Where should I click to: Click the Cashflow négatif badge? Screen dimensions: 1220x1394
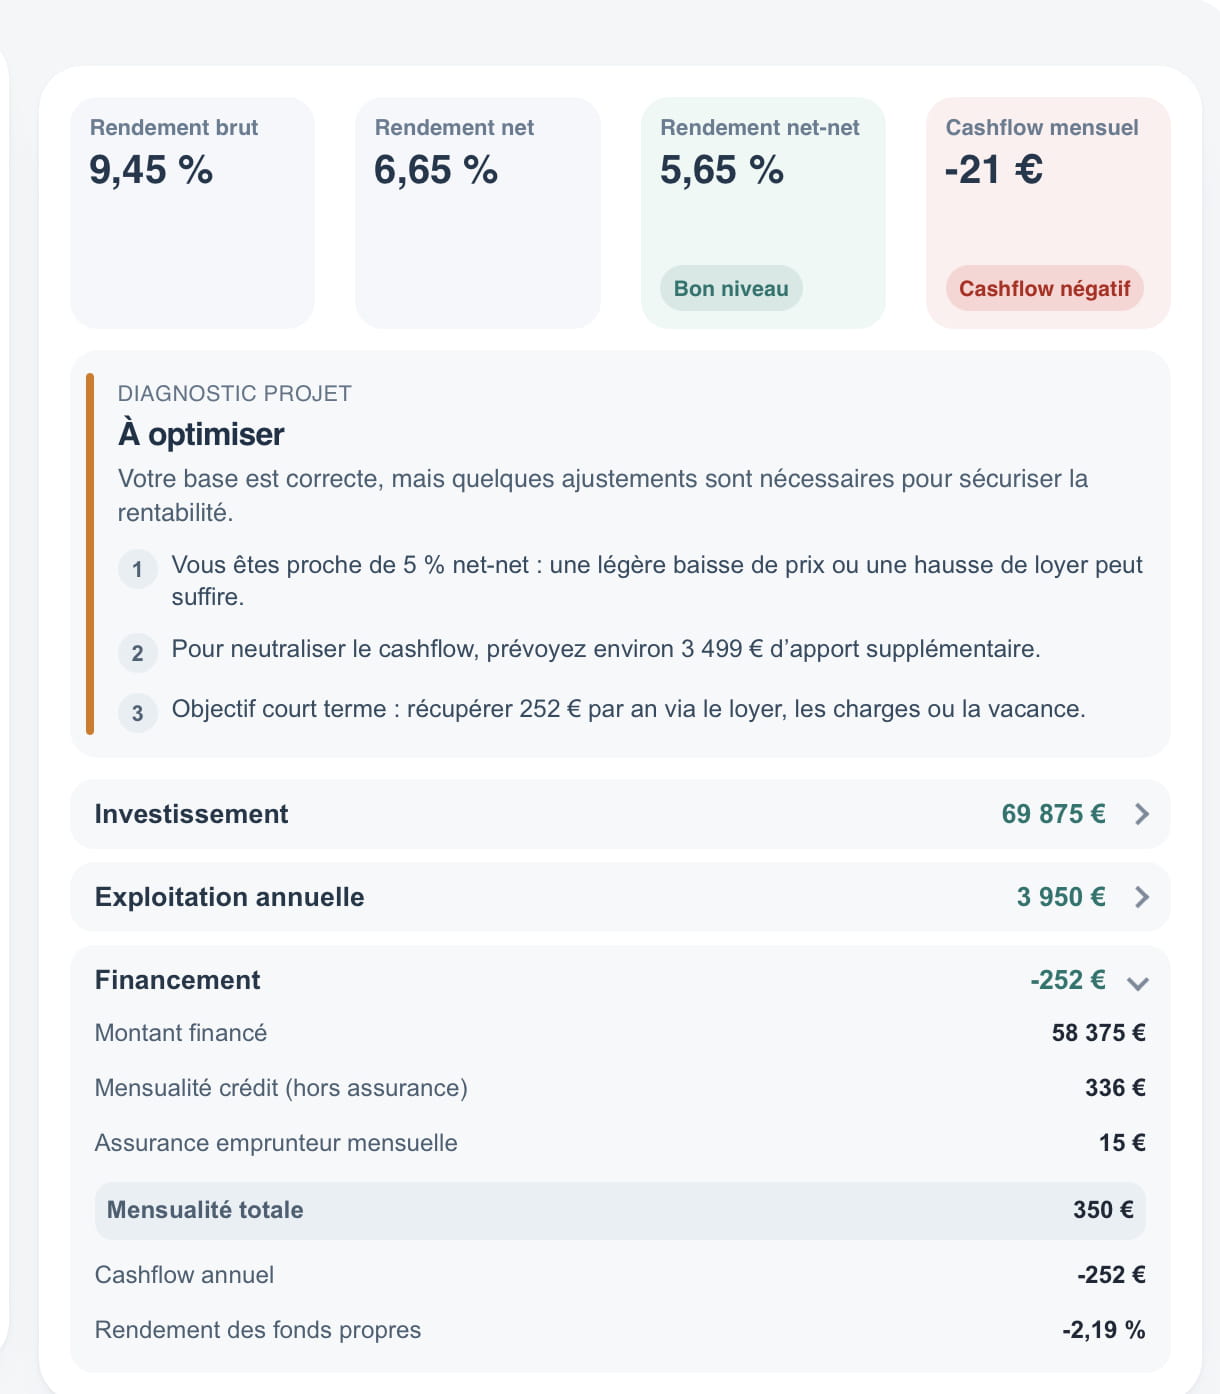1044,289
